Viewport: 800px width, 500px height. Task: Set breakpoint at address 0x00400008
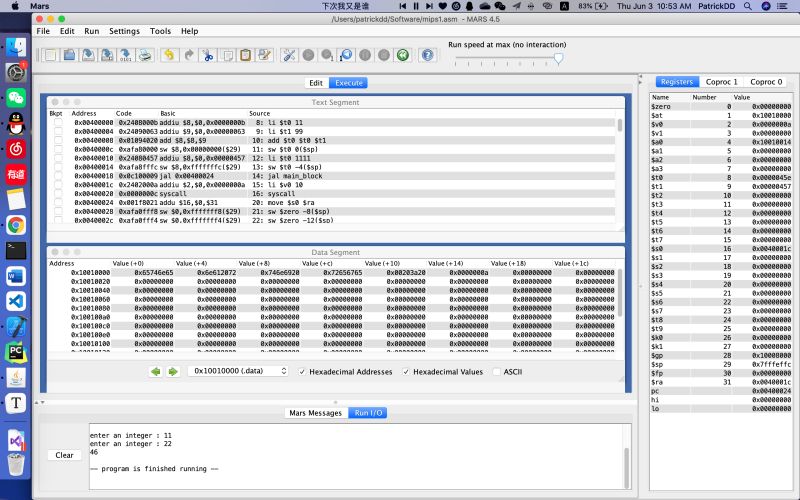click(x=58, y=140)
